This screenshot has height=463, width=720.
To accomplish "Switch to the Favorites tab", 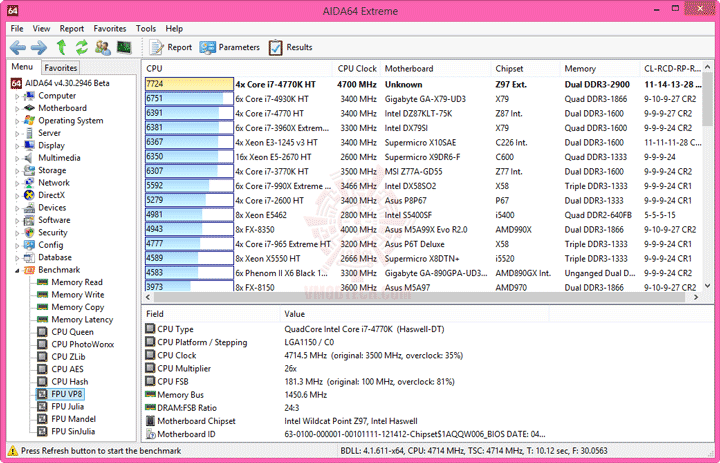I will point(61,68).
